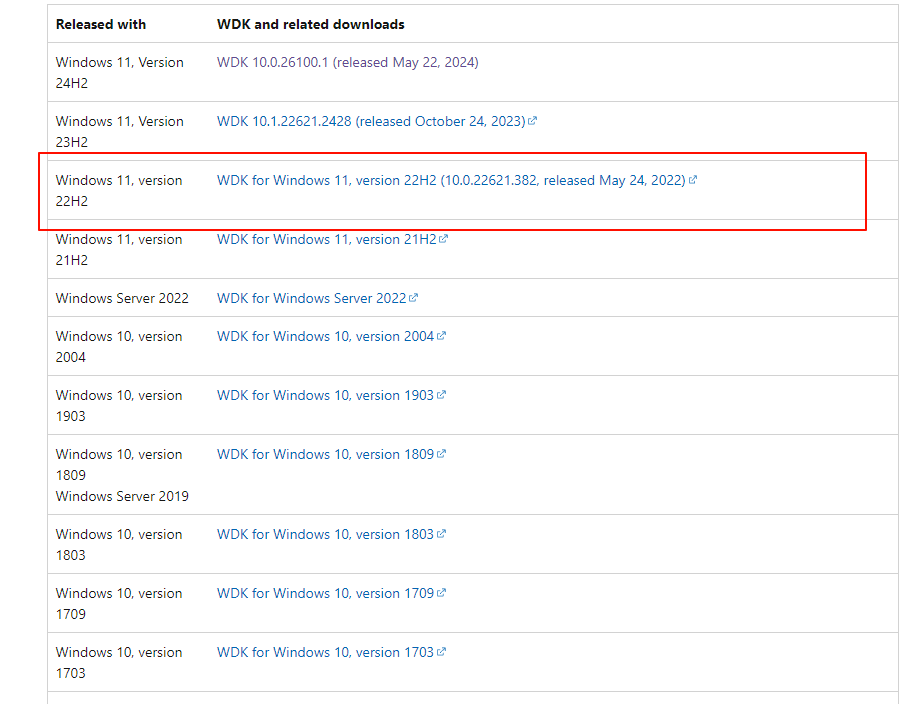The width and height of the screenshot is (903, 704).
Task: Open WDK 10.1.22621.2428 released October 24, 2023
Action: [371, 122]
